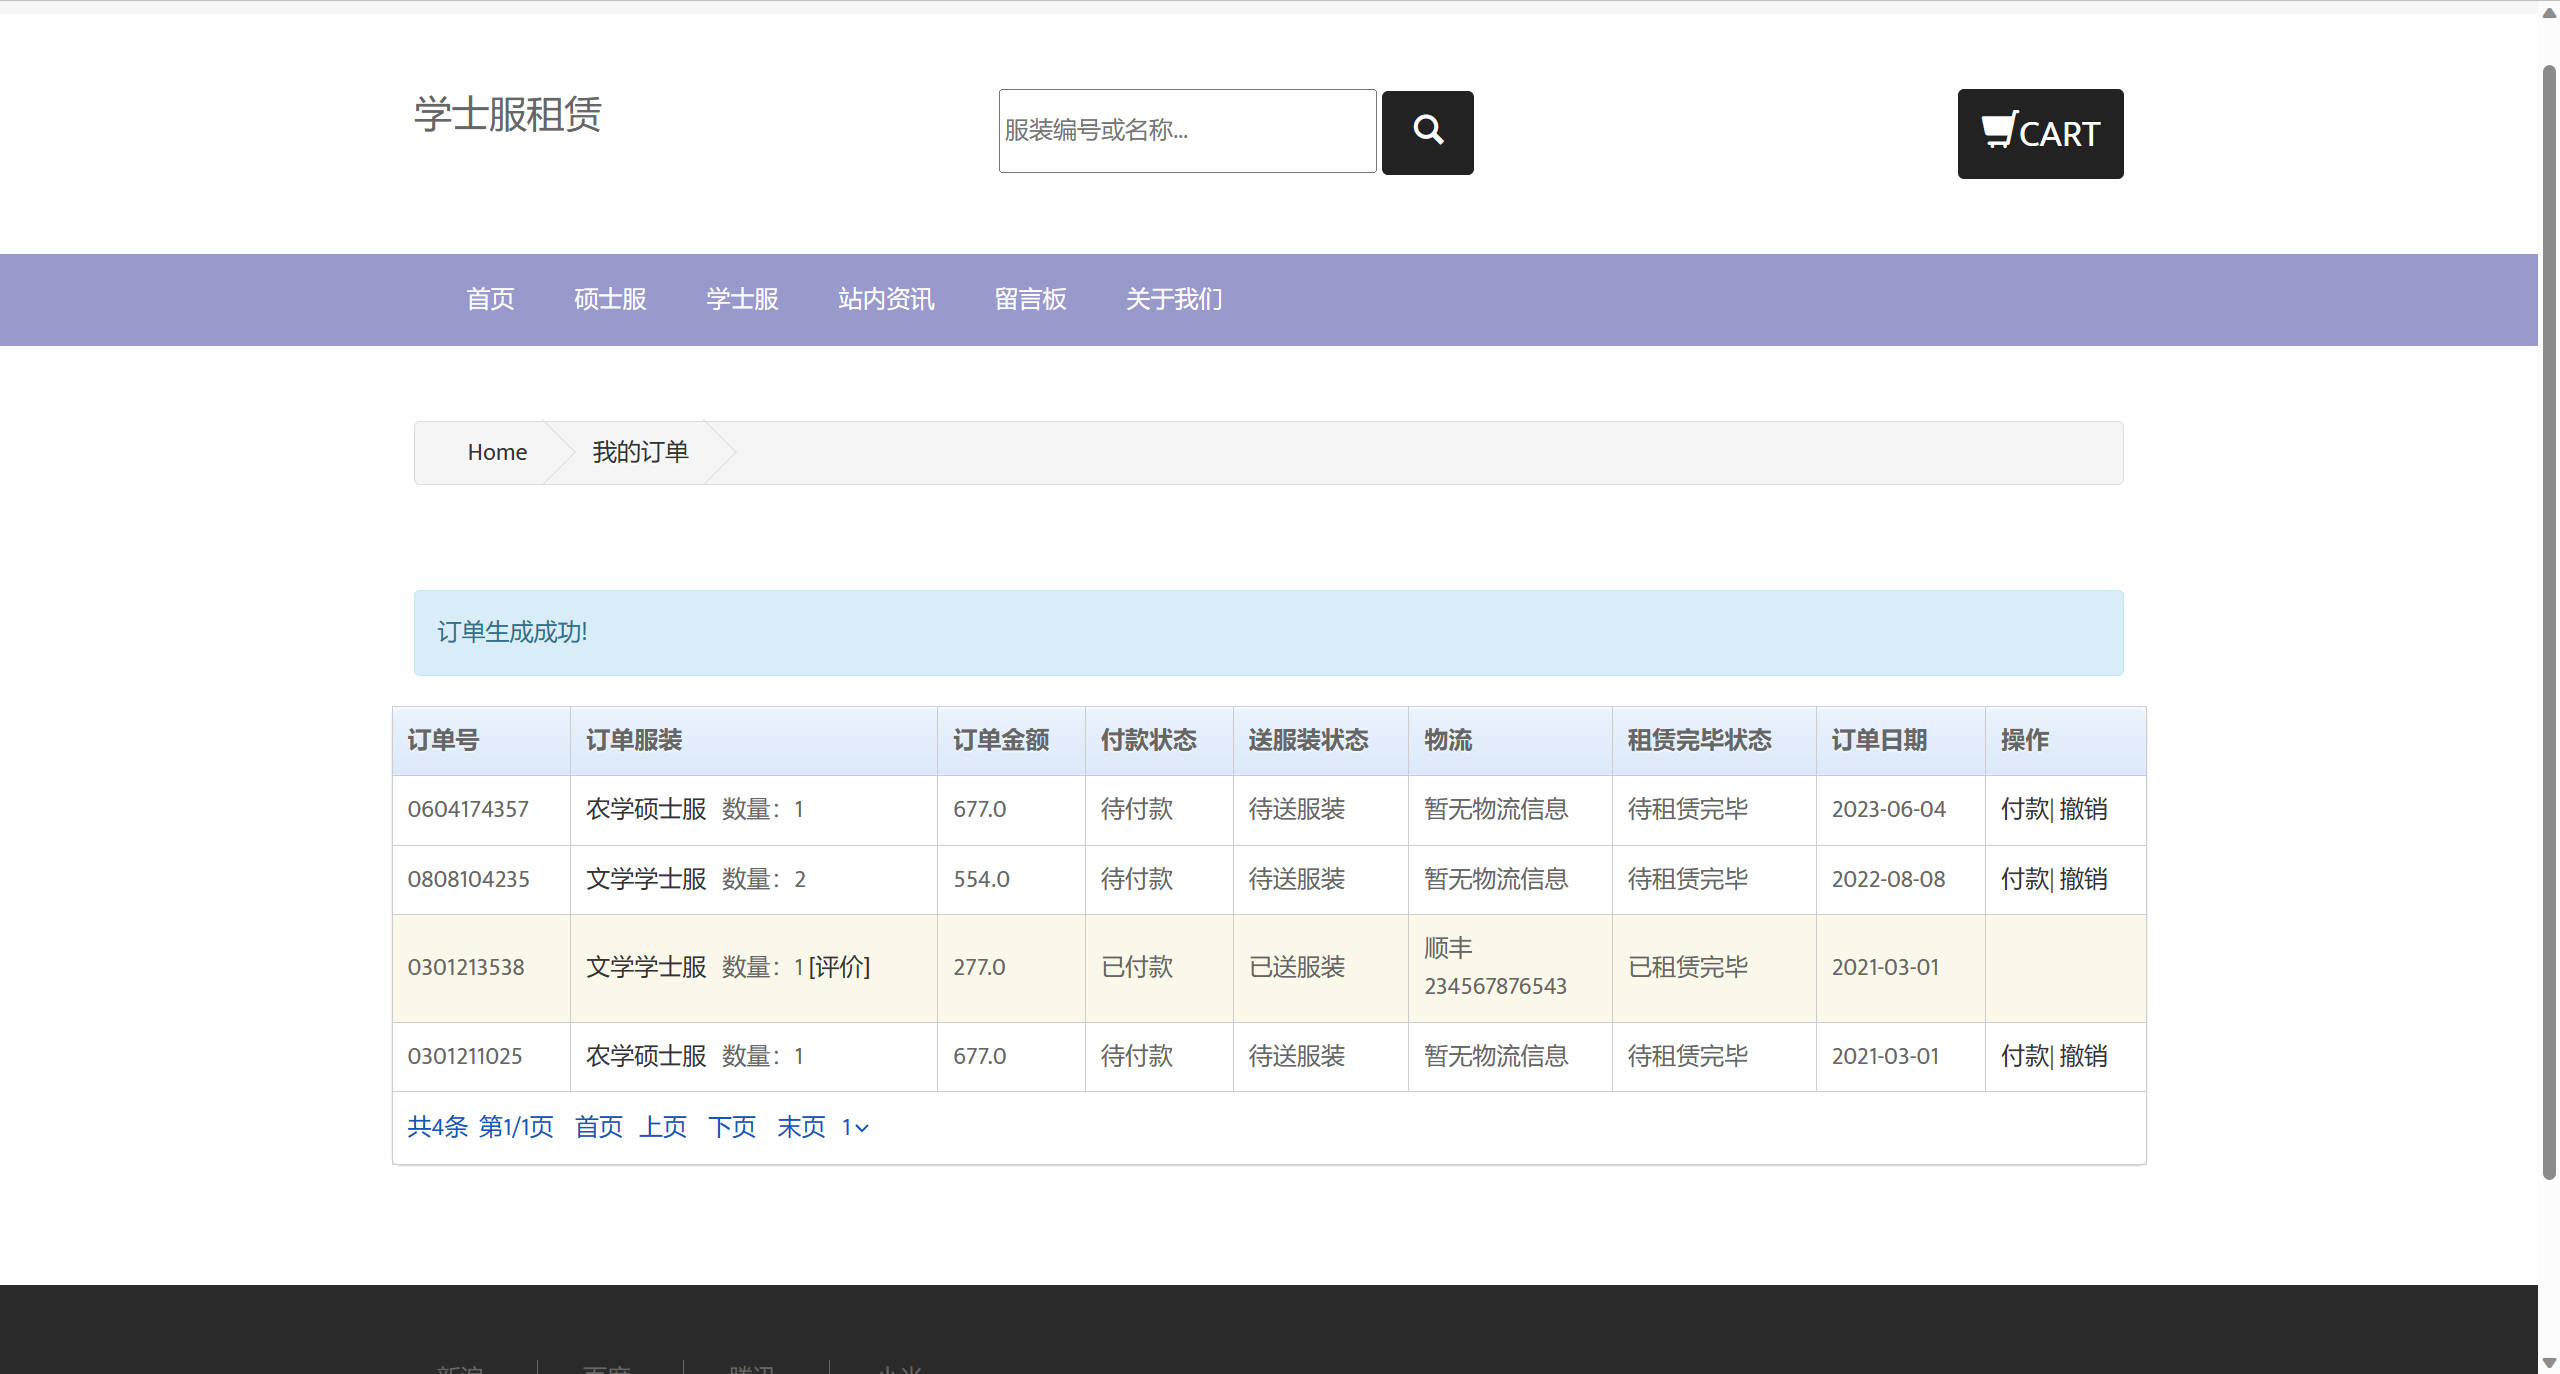2560x1374 pixels.
Task: Click Home in the breadcrumb
Action: (497, 452)
